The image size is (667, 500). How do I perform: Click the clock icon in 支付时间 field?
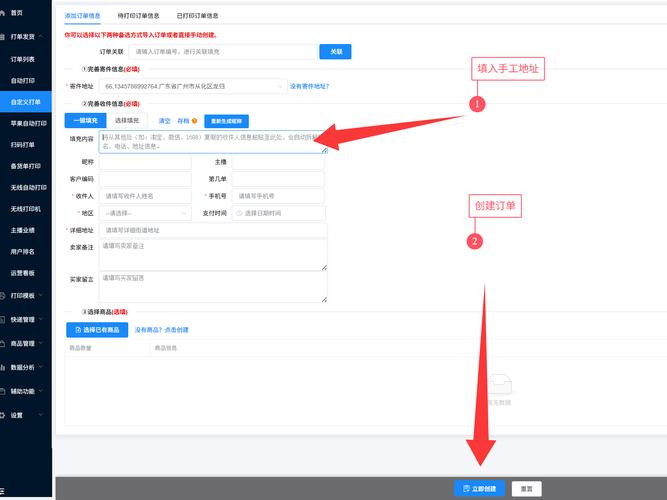coord(239,213)
